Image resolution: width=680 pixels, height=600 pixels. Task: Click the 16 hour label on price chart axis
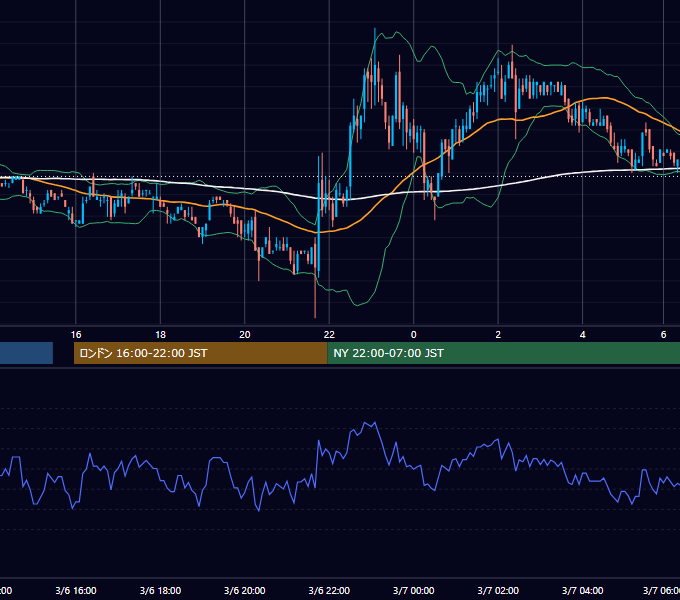click(76, 335)
